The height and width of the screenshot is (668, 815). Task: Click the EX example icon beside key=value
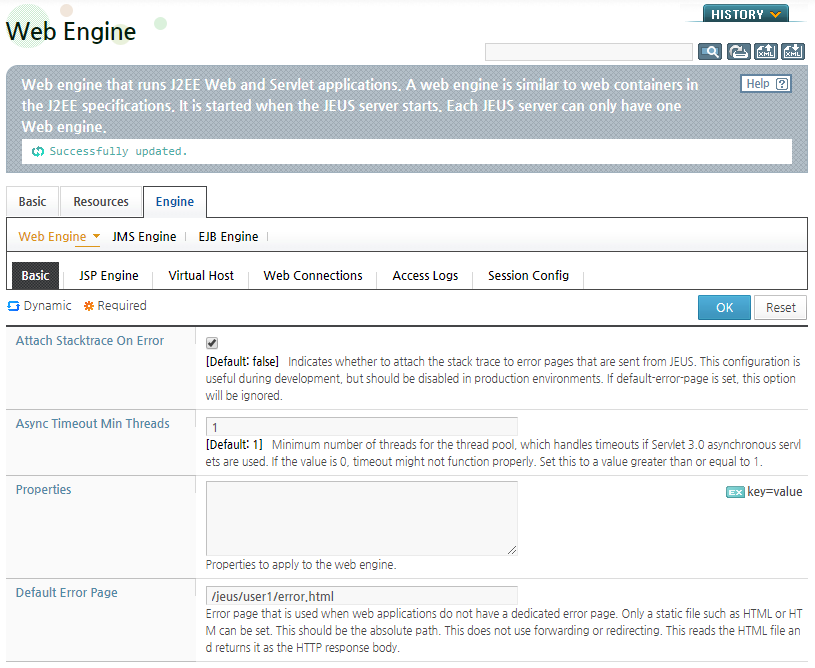735,492
